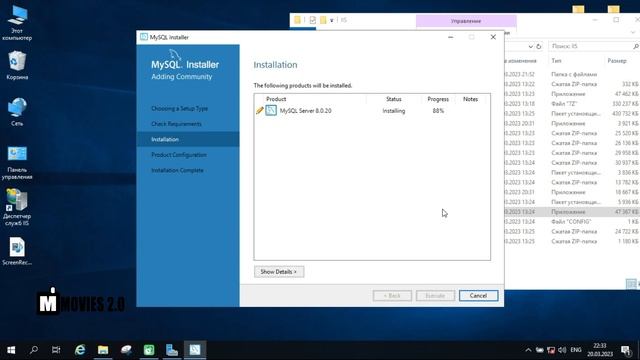Viewport: 640px width, 360px height.
Task: Click the MySQL Server 8.0.20 product icon
Action: coord(271,110)
